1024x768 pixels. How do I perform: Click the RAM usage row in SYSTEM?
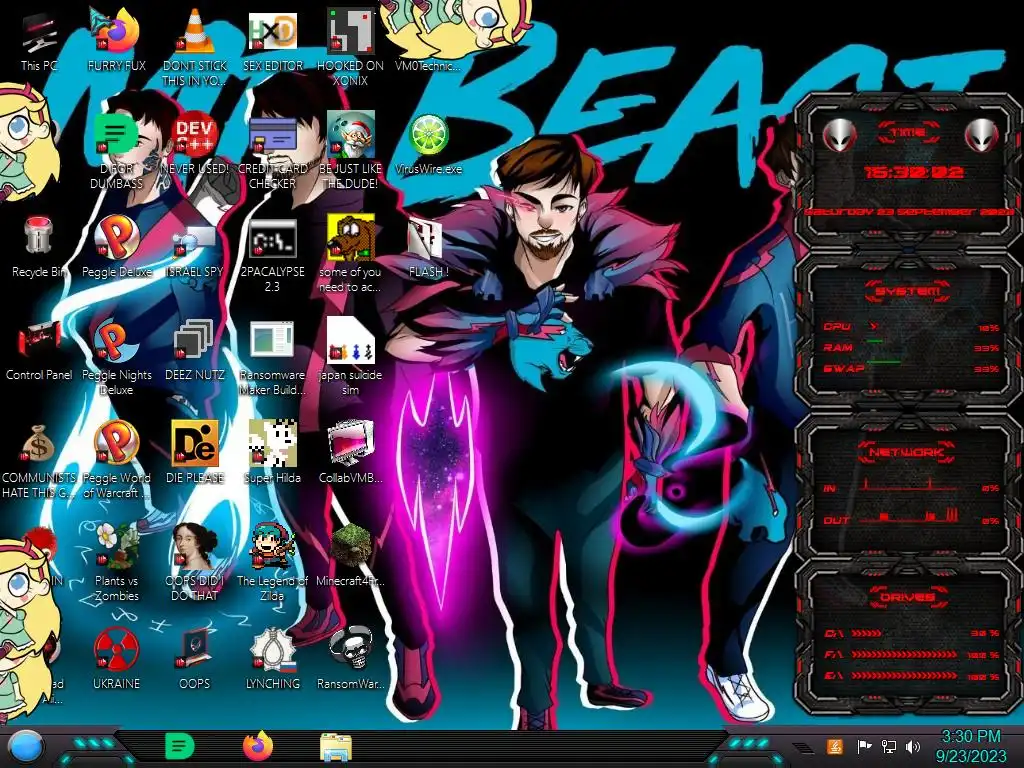tap(911, 347)
